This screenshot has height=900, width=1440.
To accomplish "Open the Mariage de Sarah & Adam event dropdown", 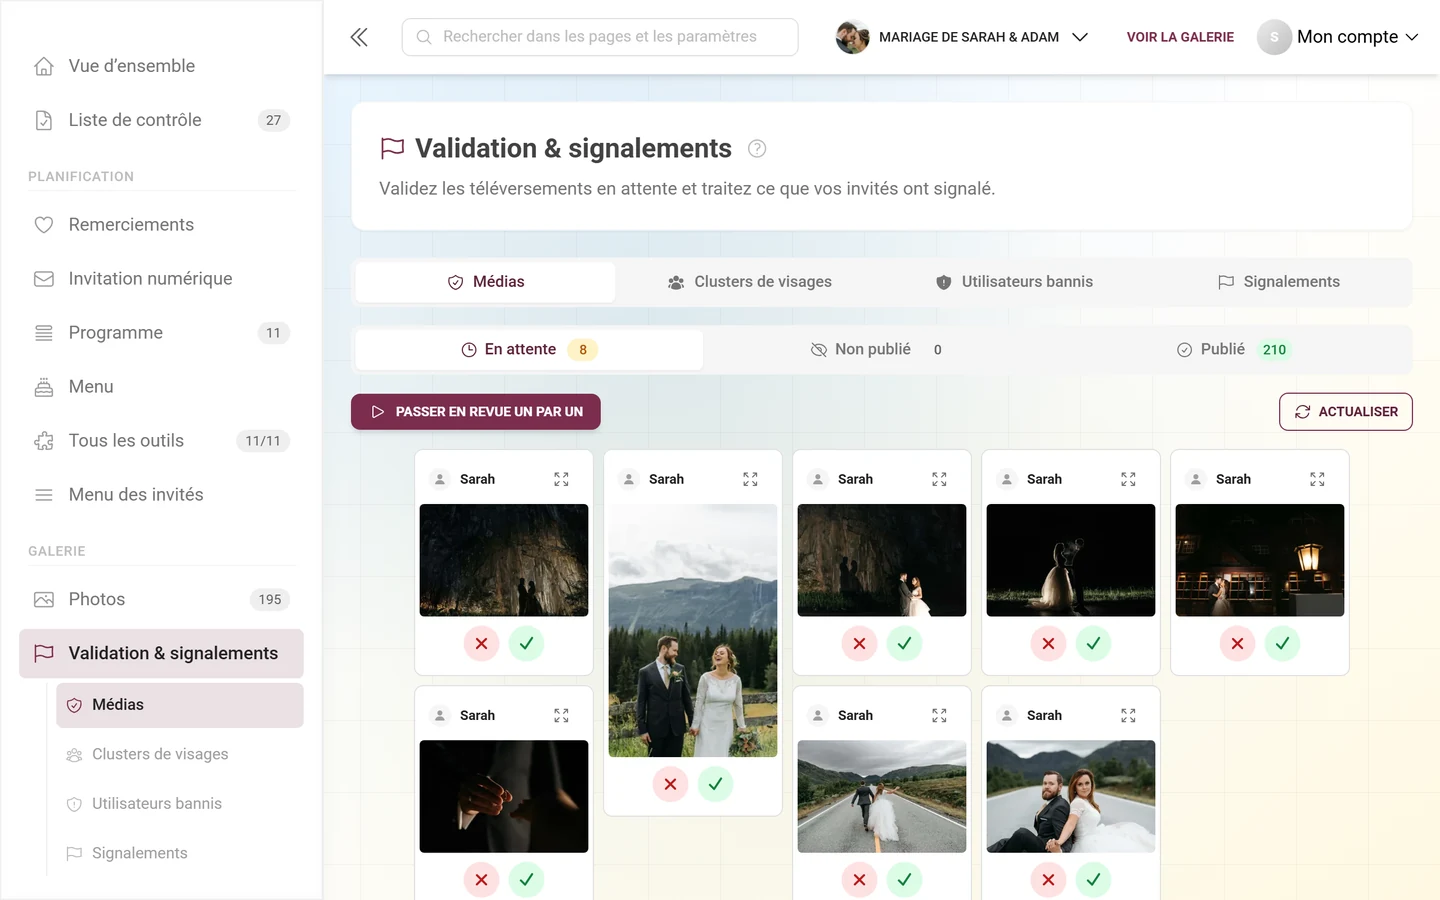I will 962,37.
